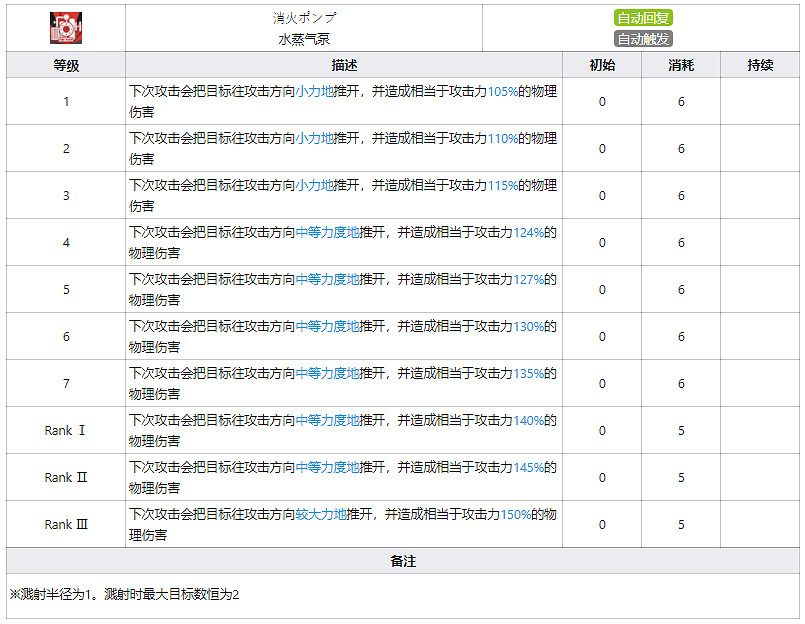This screenshot has width=805, height=624.
Task: Click the 等级 column header
Action: (66, 66)
